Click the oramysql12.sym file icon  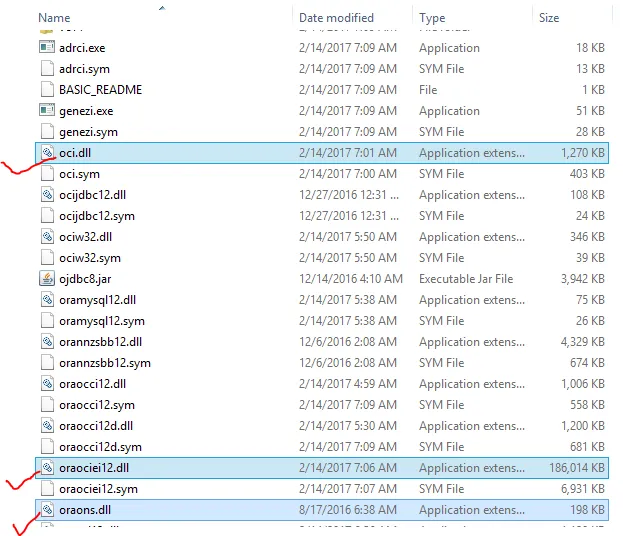(47, 321)
